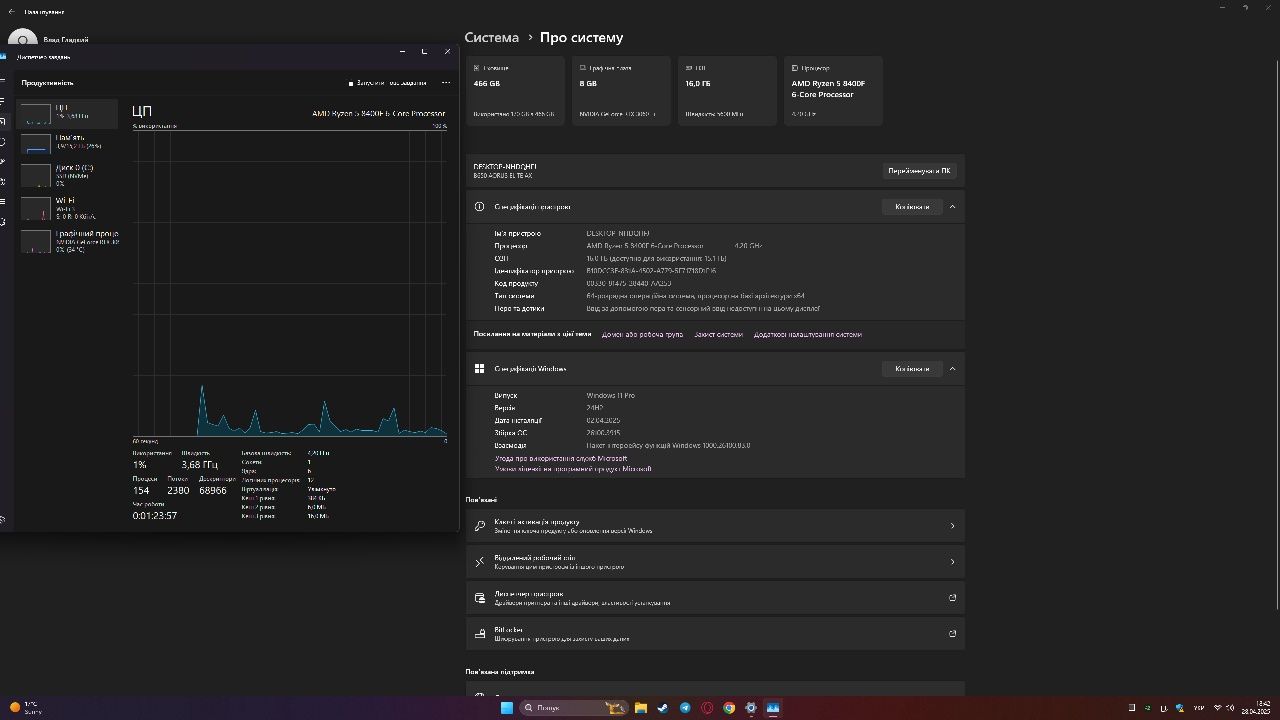The image size is (1280, 720).
Task: Click the 2380 threads value
Action: pos(178,490)
